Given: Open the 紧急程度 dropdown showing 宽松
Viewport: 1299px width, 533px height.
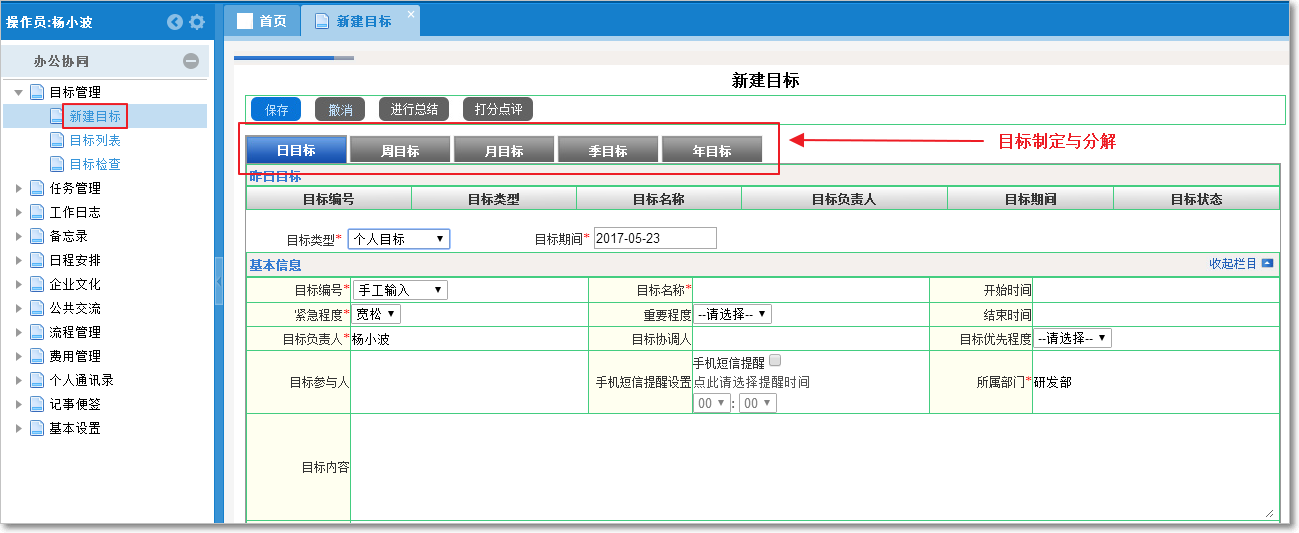Looking at the screenshot, I should coord(376,314).
